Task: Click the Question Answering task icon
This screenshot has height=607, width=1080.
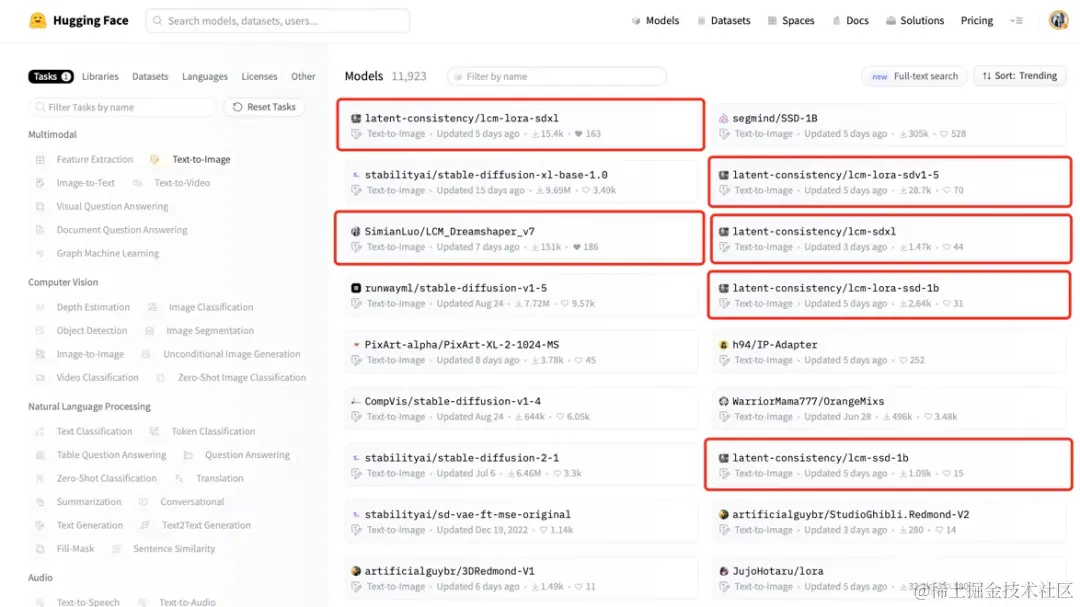Action: [x=188, y=455]
